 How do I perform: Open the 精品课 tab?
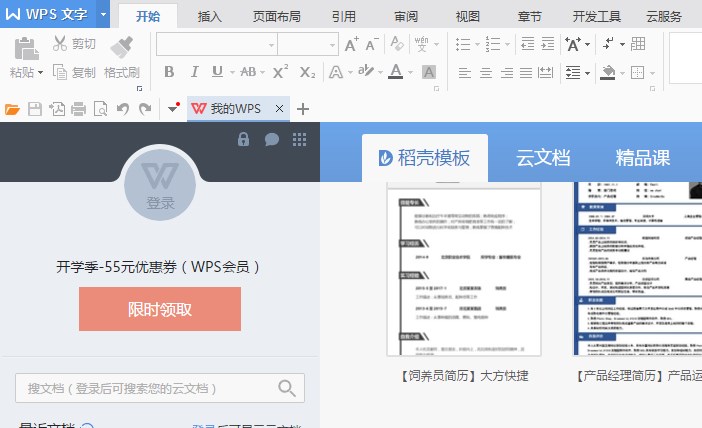642,158
